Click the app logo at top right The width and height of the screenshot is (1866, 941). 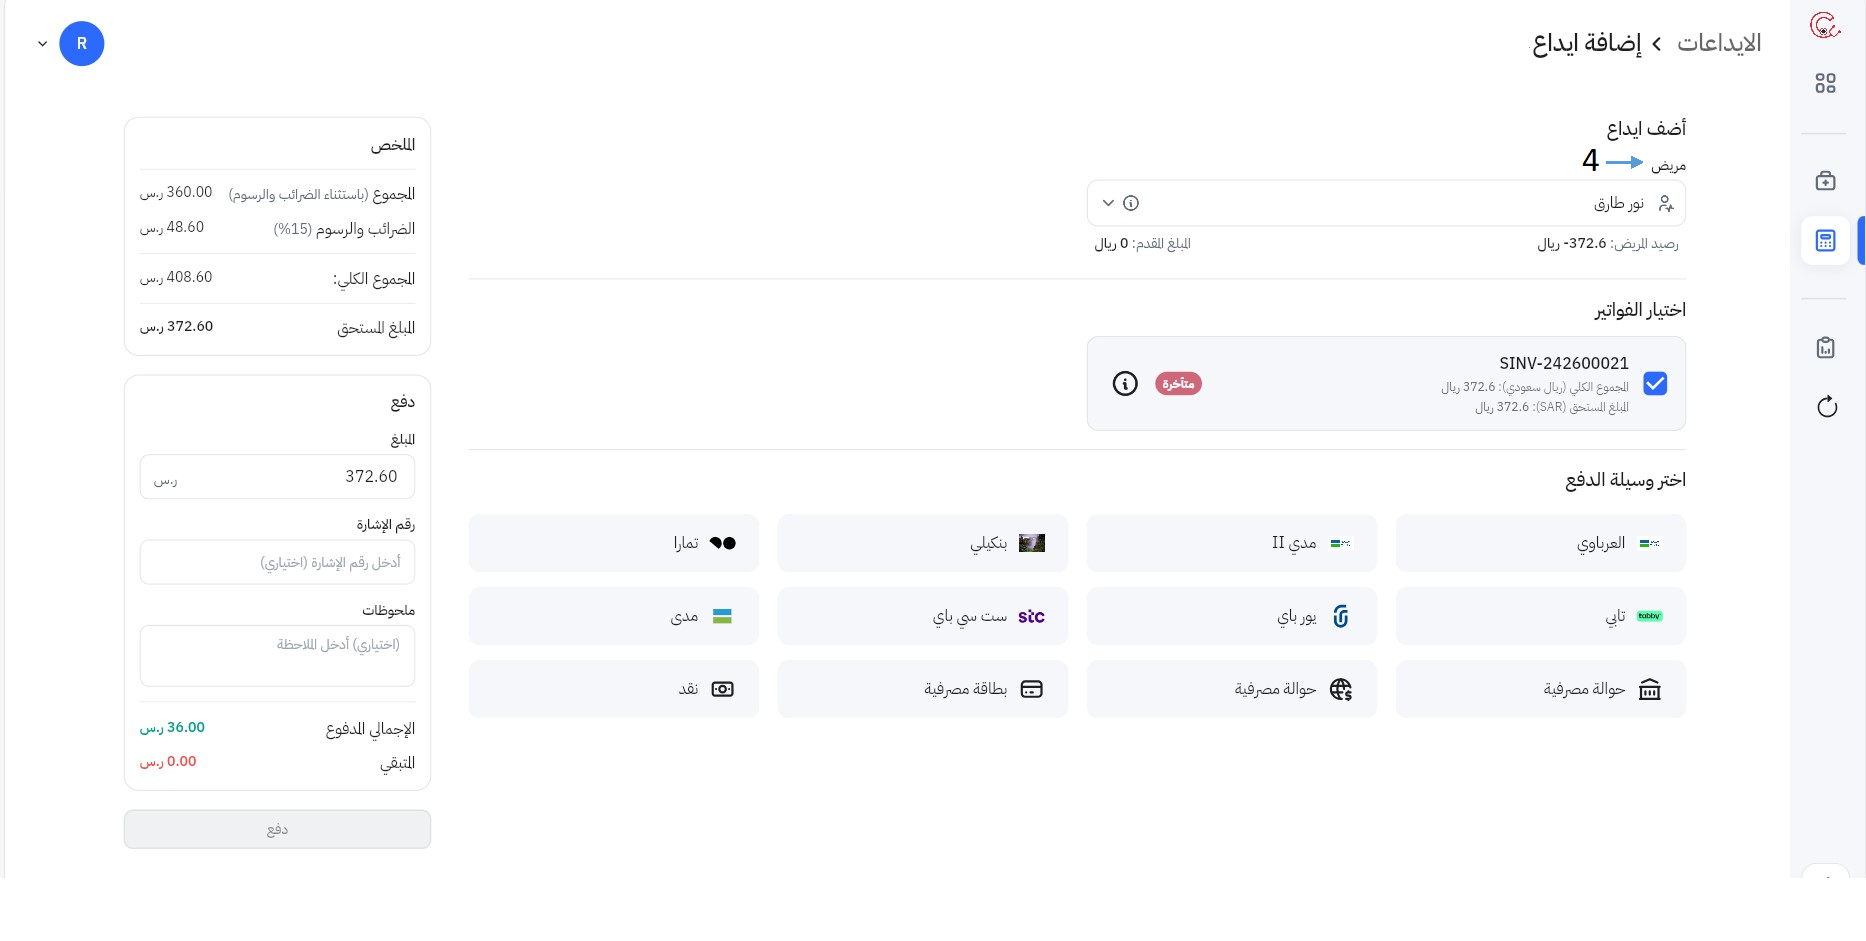pyautogui.click(x=1825, y=26)
